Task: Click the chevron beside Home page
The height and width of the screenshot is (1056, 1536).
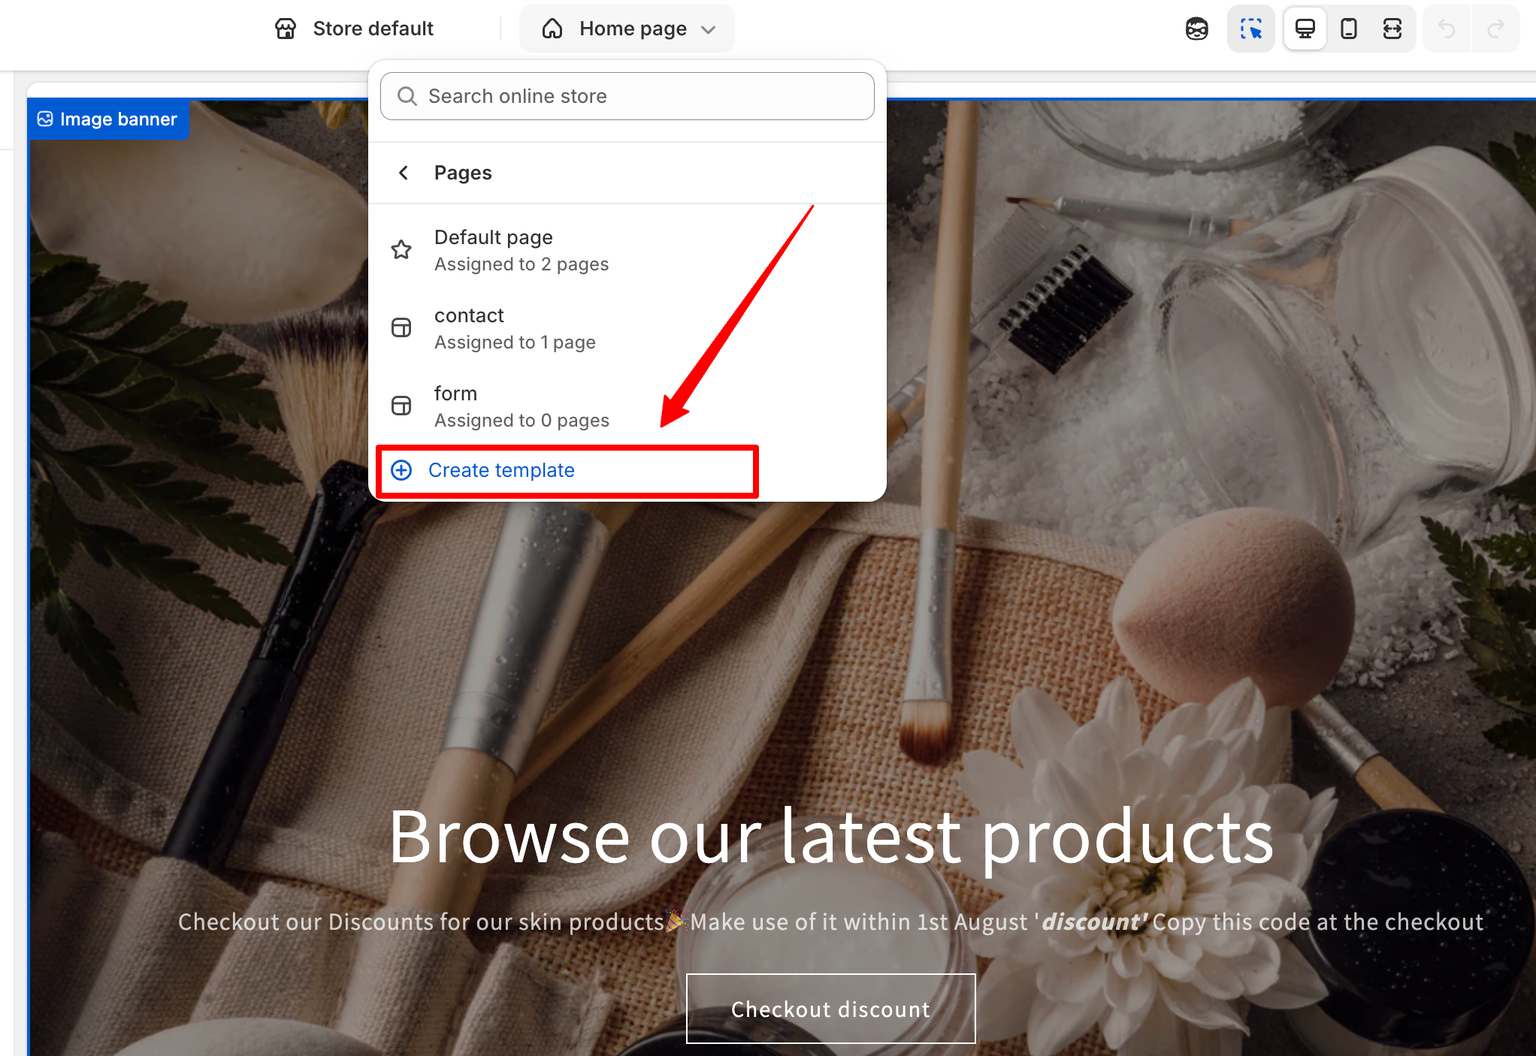Action: [709, 30]
